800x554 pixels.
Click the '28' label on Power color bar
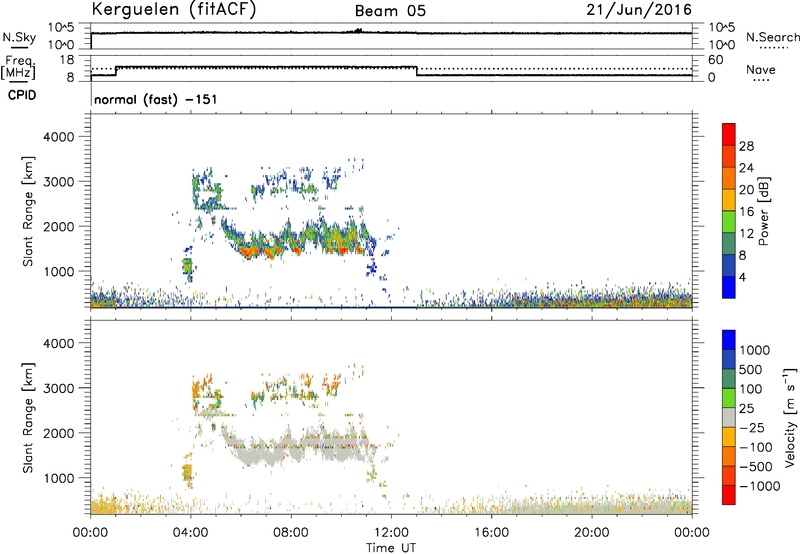[746, 146]
